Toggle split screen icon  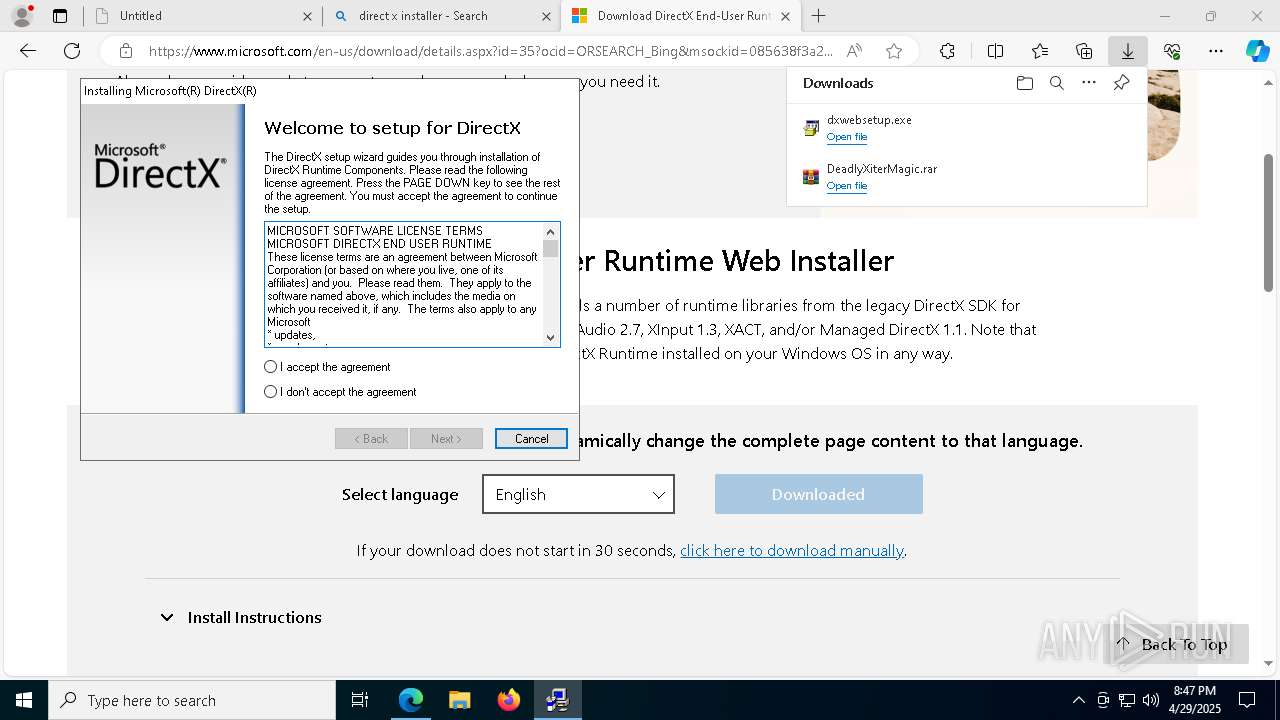[x=995, y=51]
